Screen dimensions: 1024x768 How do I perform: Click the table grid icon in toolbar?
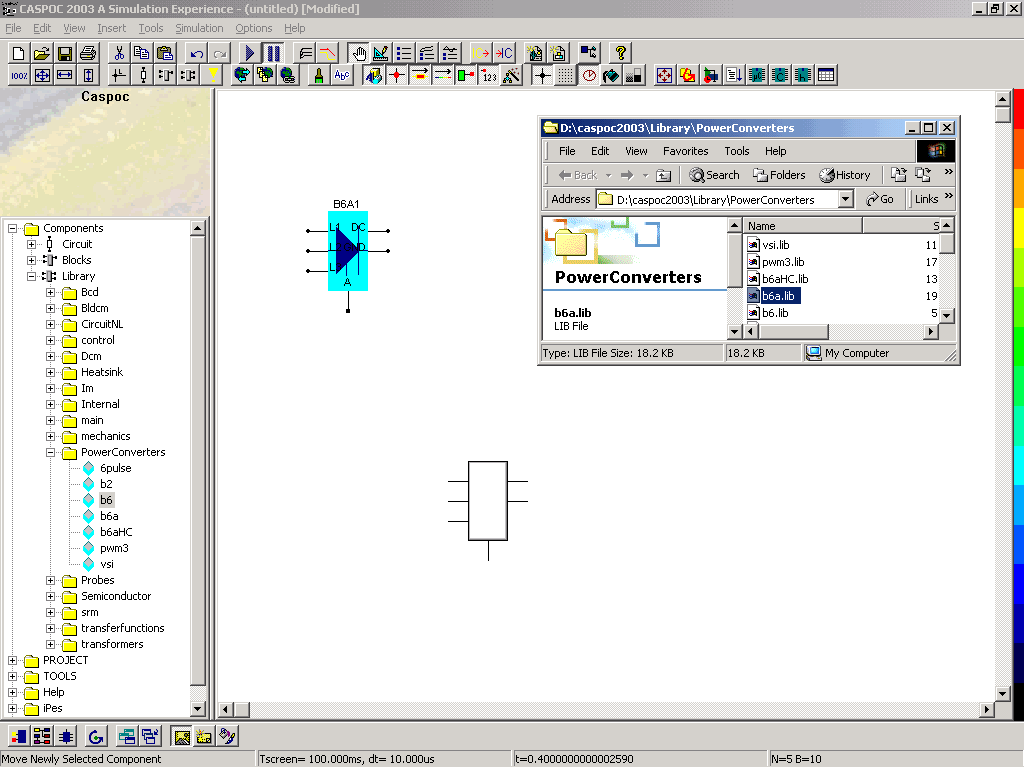[x=826, y=76]
